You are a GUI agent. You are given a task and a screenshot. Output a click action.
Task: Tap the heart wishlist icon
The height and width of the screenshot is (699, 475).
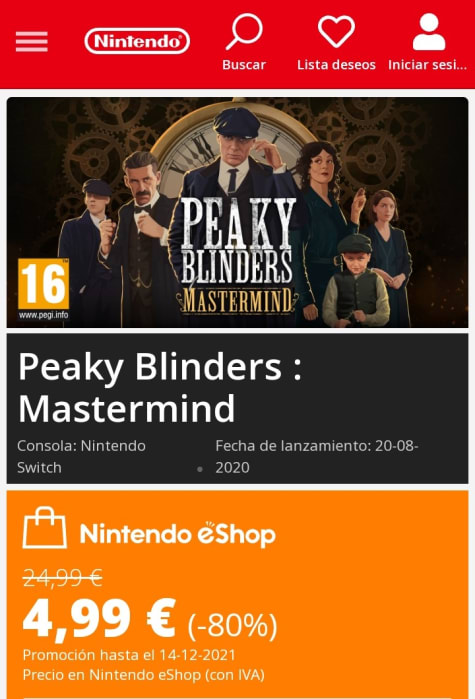336,31
